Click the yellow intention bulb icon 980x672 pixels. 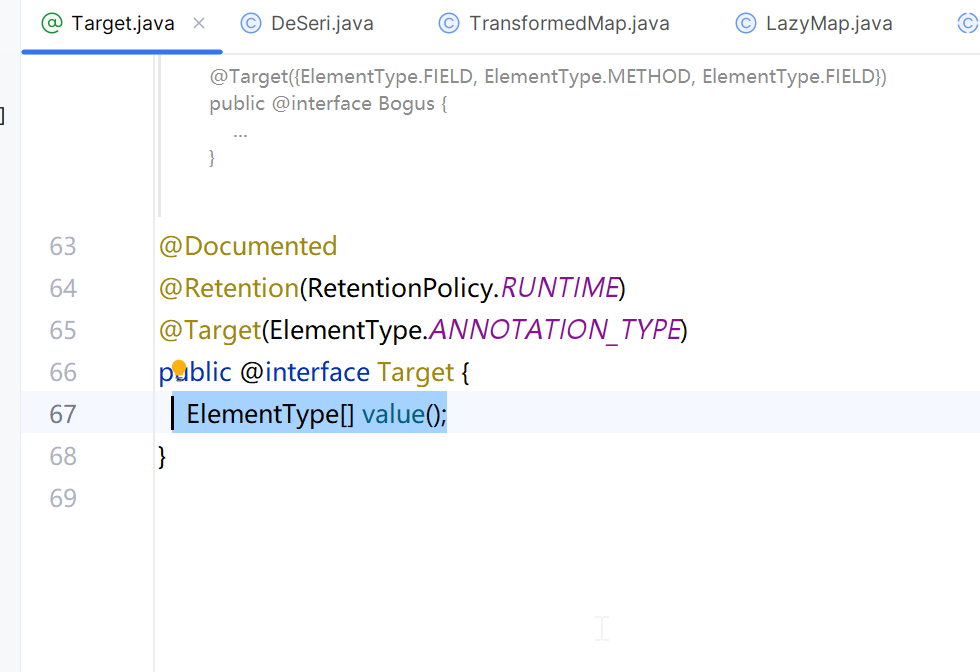179,368
